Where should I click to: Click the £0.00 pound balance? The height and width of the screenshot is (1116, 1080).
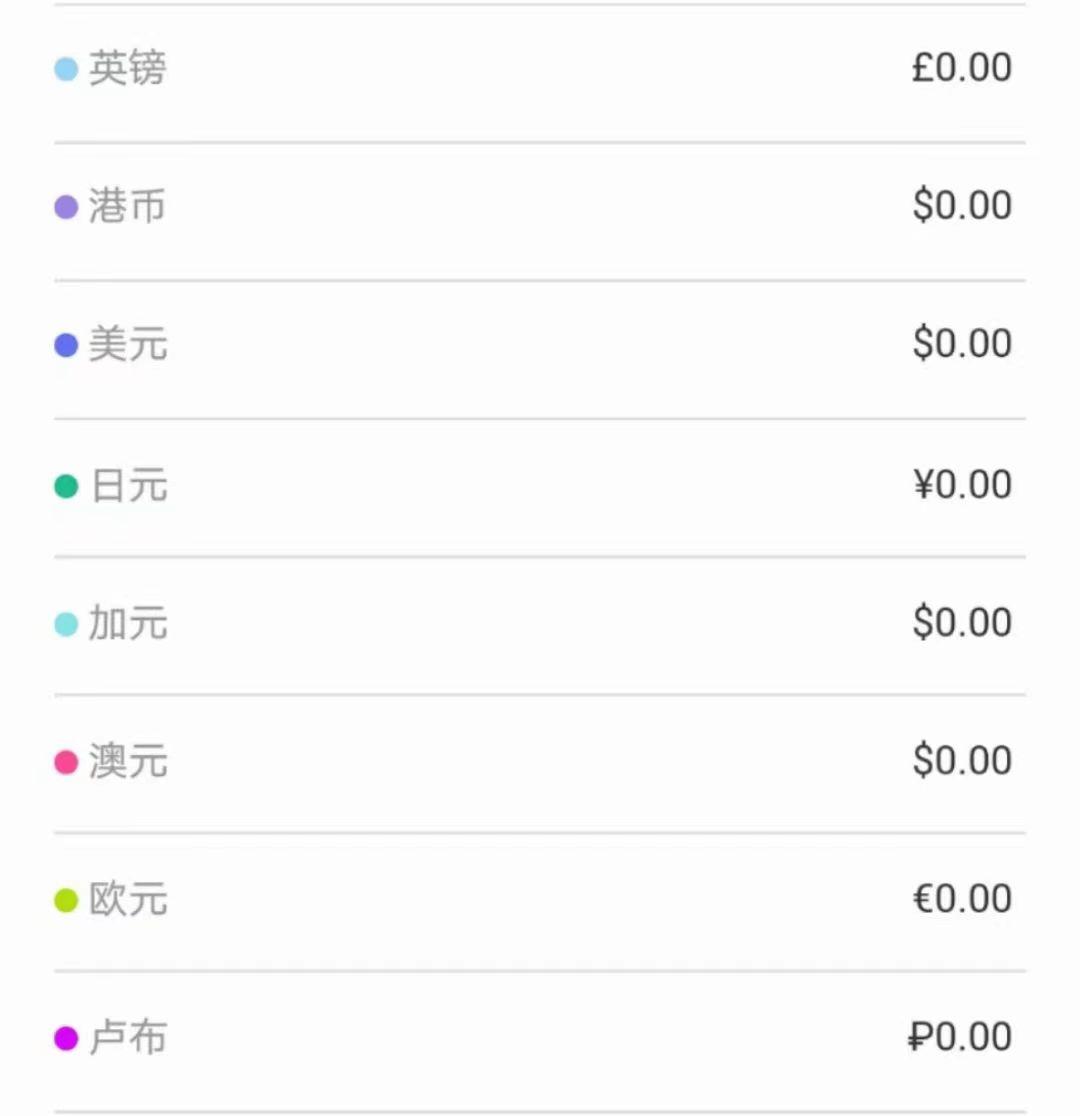pyautogui.click(x=961, y=68)
